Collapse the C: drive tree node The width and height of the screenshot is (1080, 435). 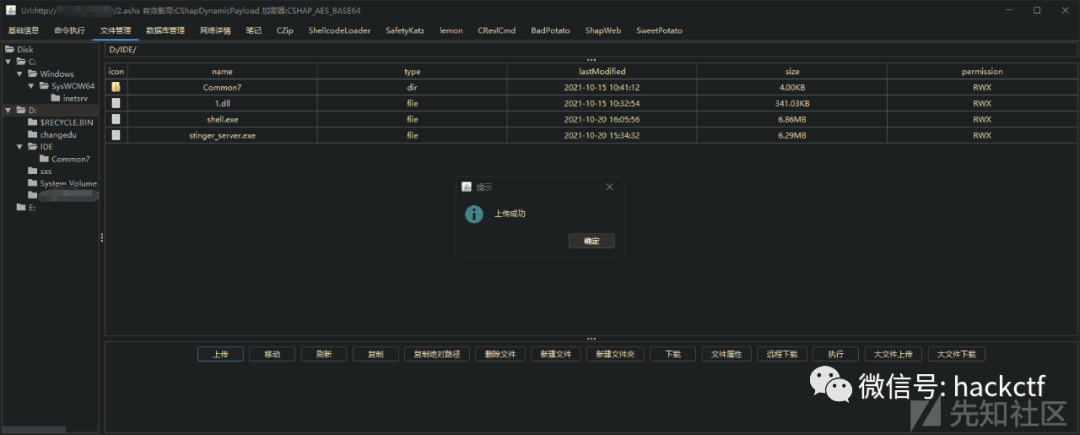(8, 61)
